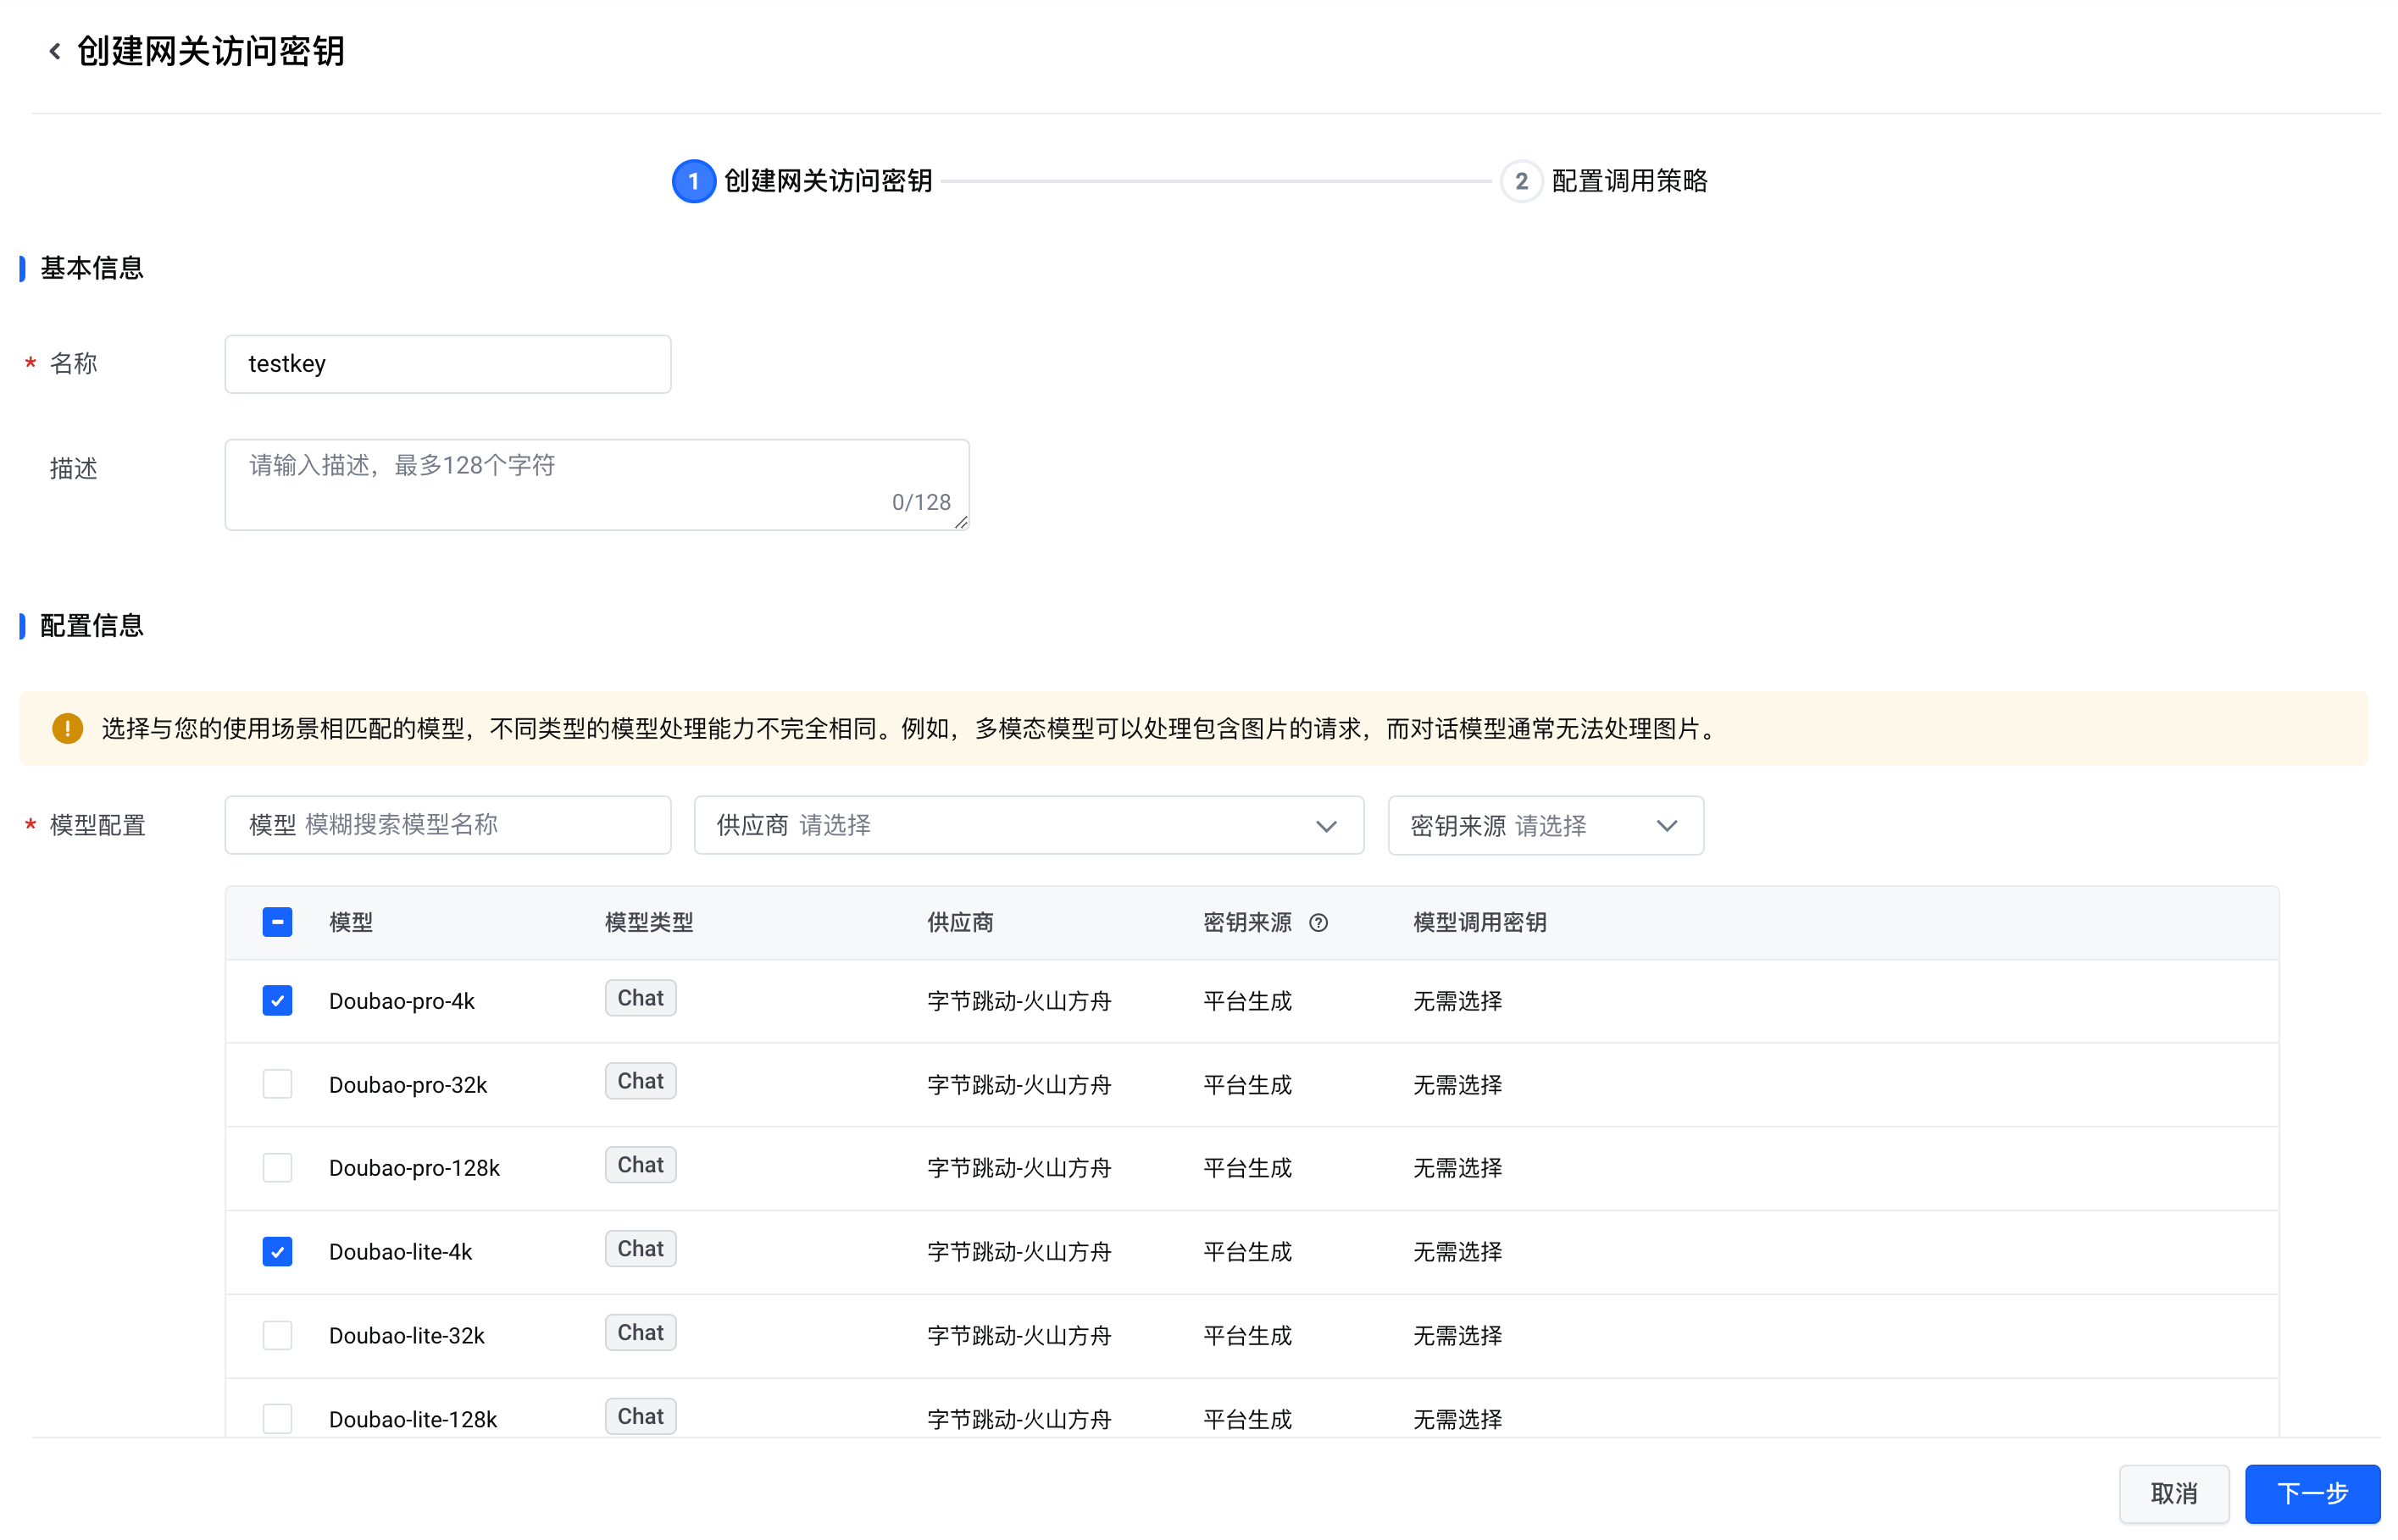Click the 取消 button
Viewport: 2398px width, 1540px height.
[2173, 1493]
